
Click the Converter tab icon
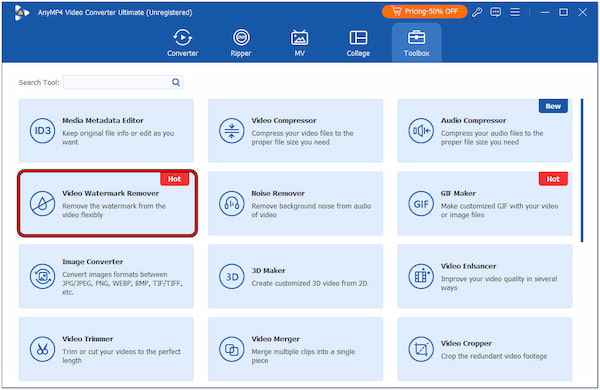tap(183, 38)
